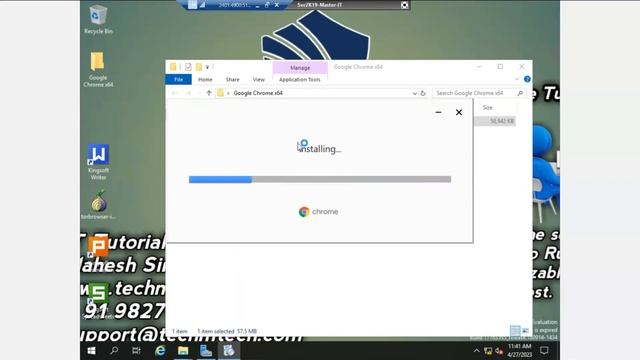
Task: Click the Chrome install progress bar
Action: pyautogui.click(x=320, y=179)
